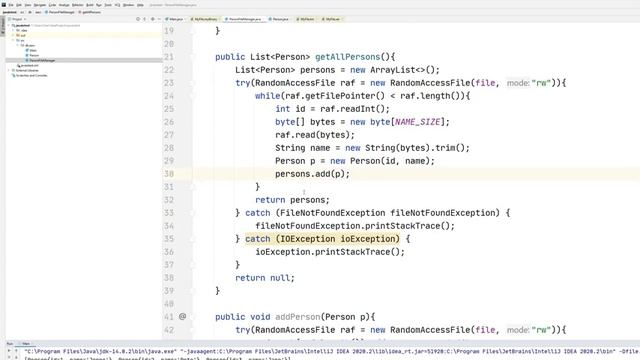640x360 pixels.
Task: Hide the Project tool window
Action: coord(159,19)
